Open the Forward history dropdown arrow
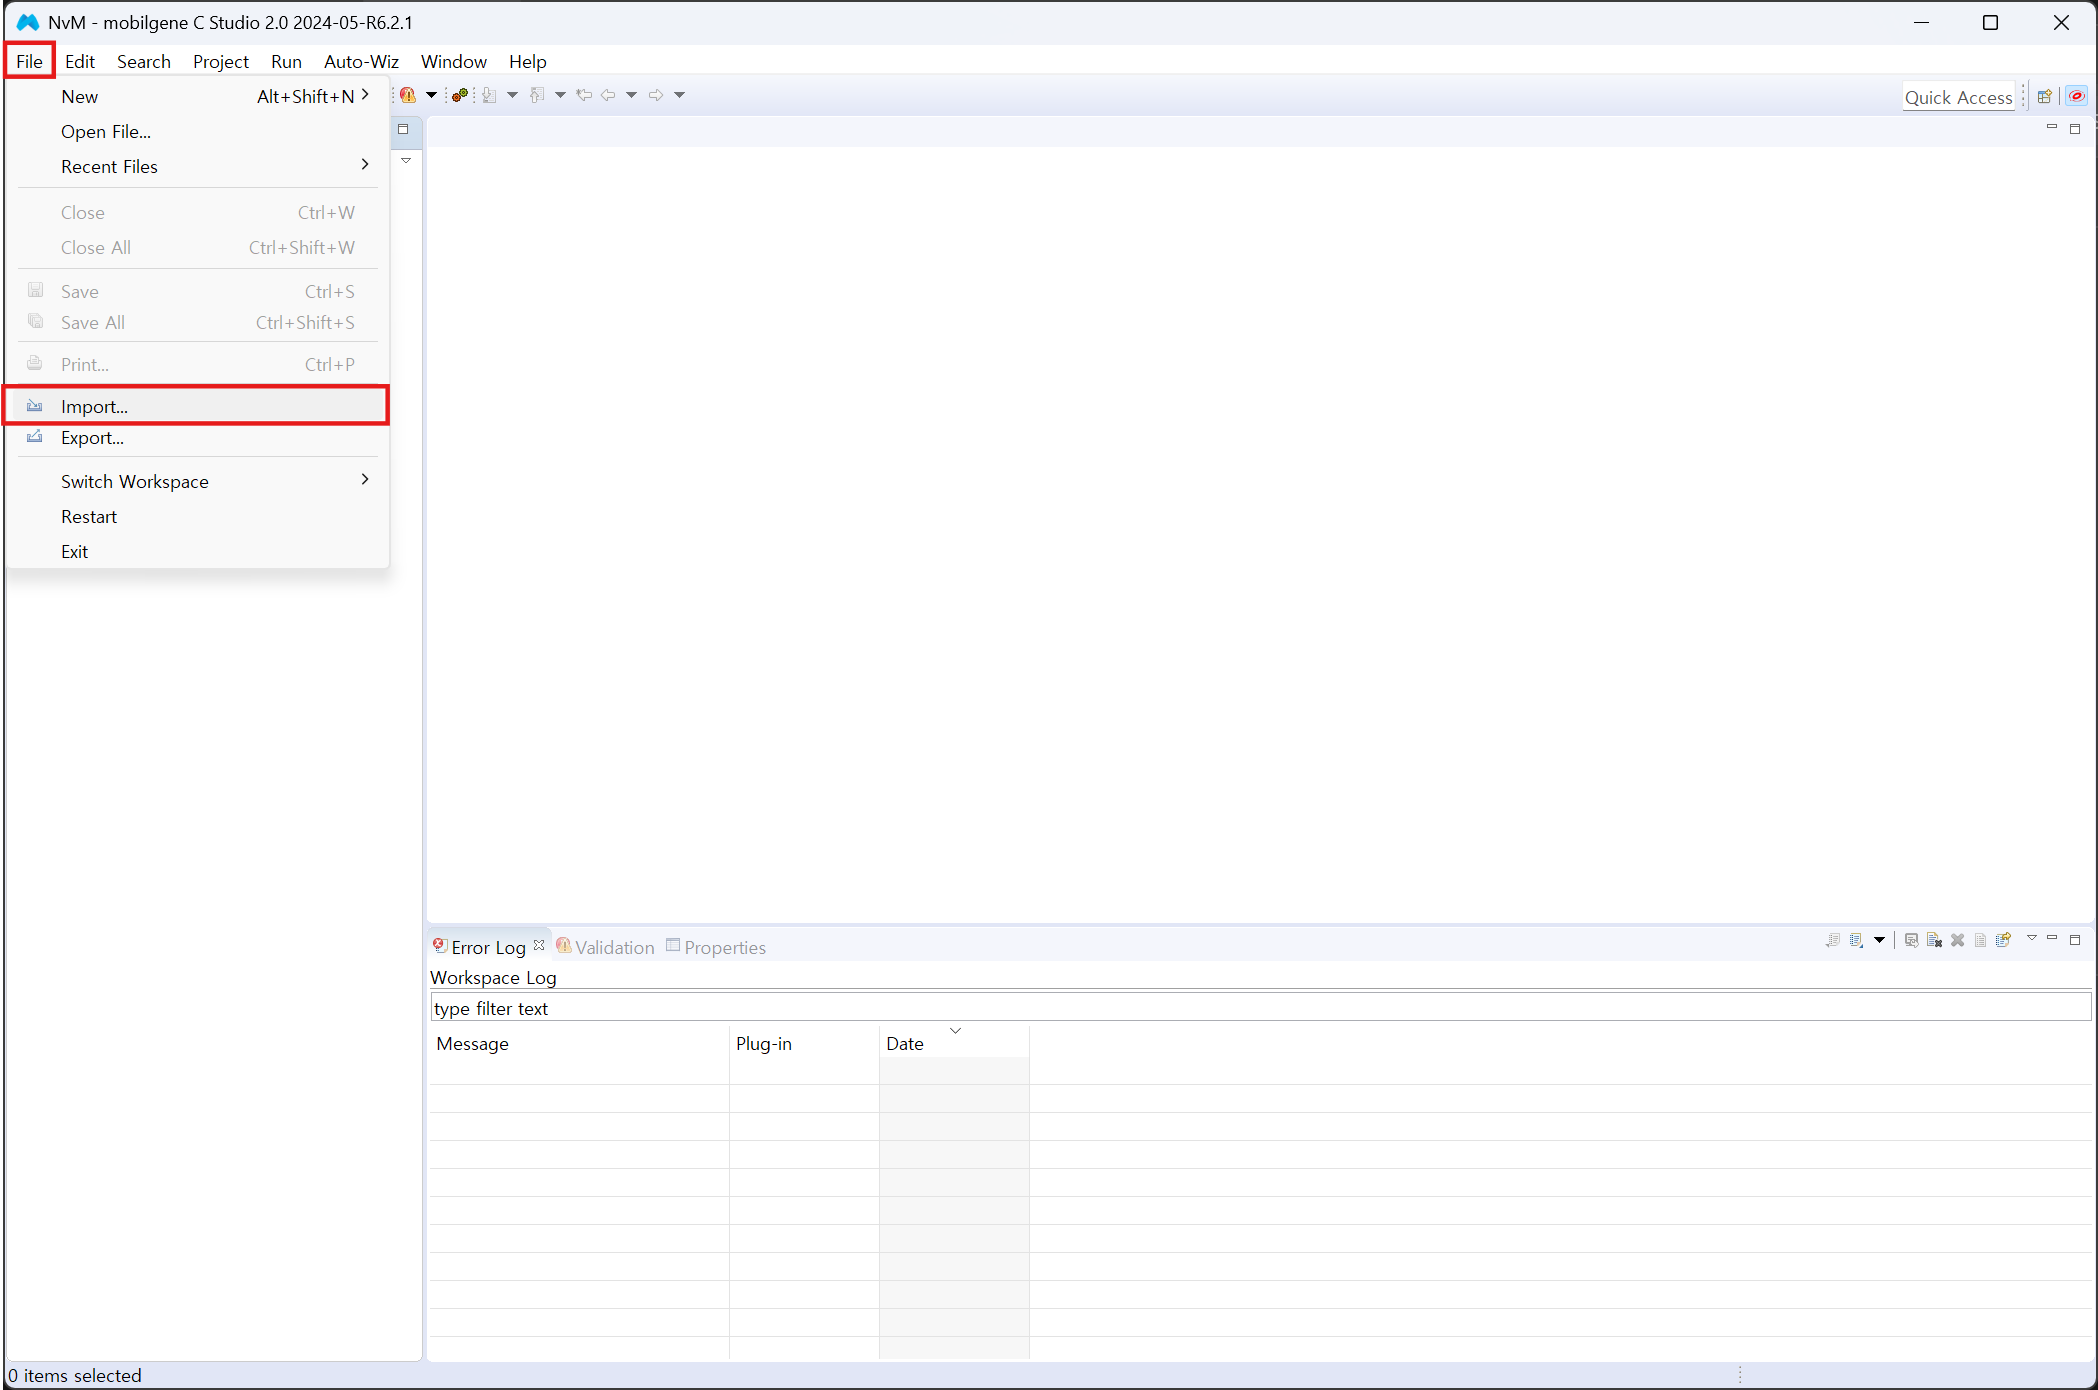 click(x=679, y=95)
